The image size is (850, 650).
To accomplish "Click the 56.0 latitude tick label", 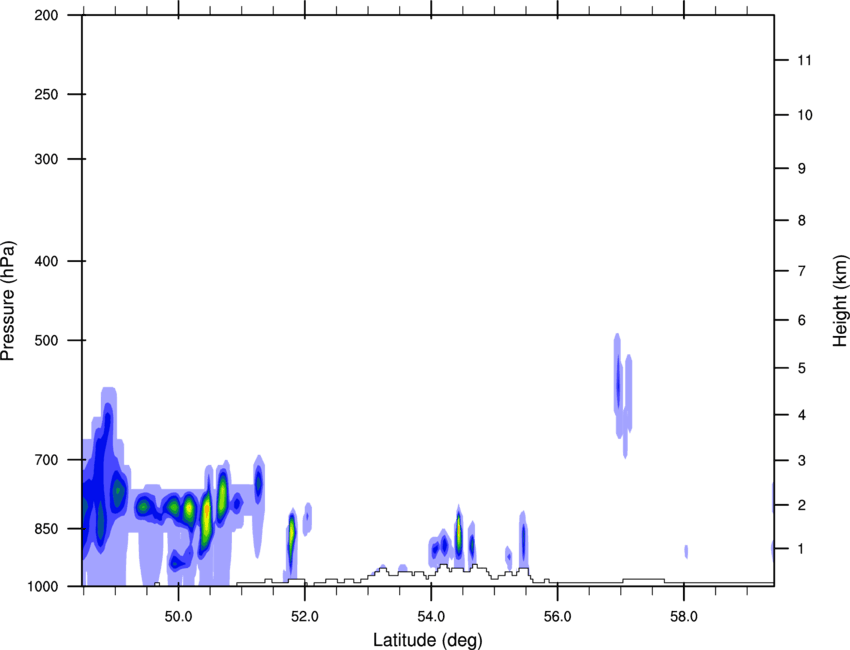I will pos(557,617).
